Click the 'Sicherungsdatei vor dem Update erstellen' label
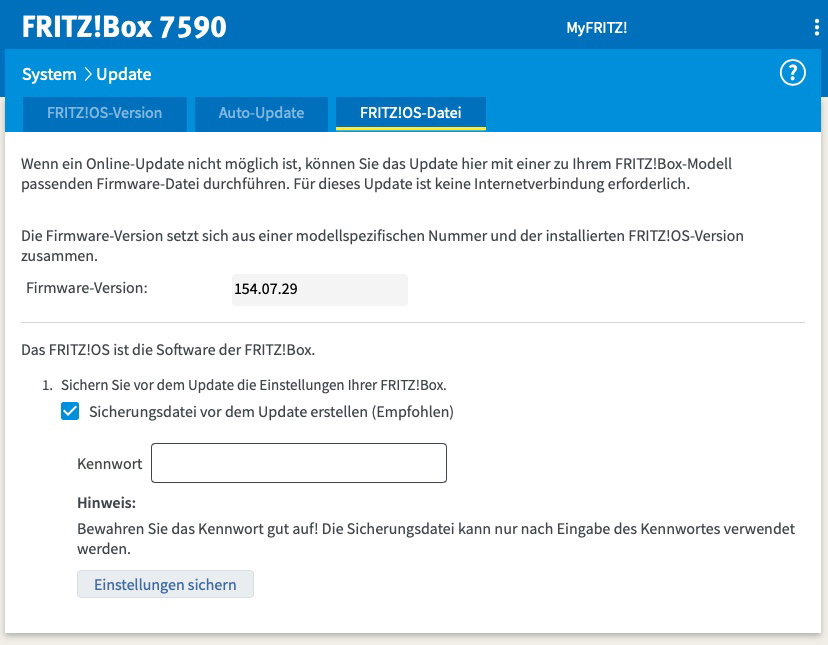 pos(271,411)
